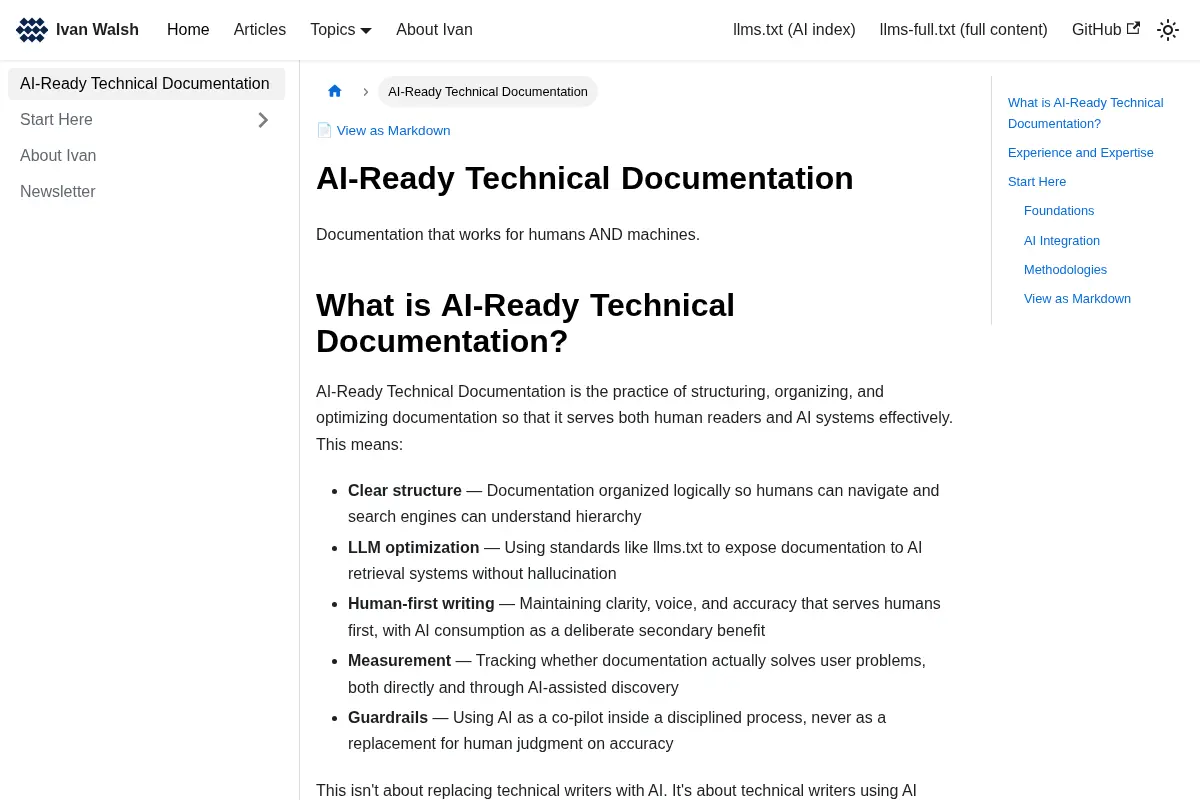This screenshot has width=1200, height=800.
Task: Open About Ivan in the sidebar
Action: (58, 156)
